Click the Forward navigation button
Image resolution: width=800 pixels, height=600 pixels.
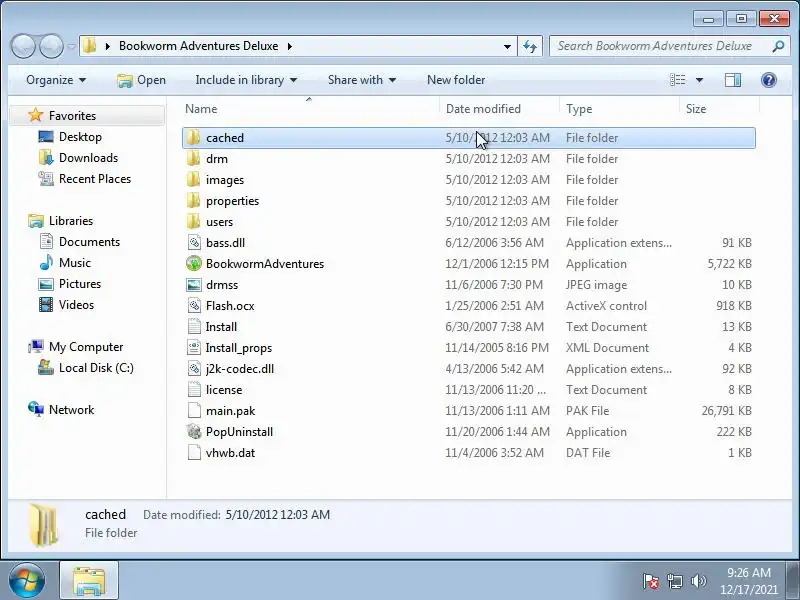coord(52,46)
